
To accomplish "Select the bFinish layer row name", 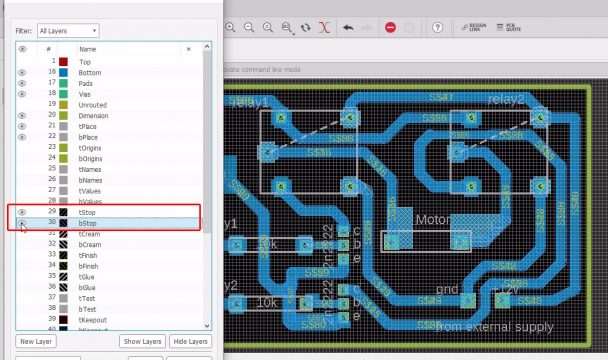I will click(88, 266).
